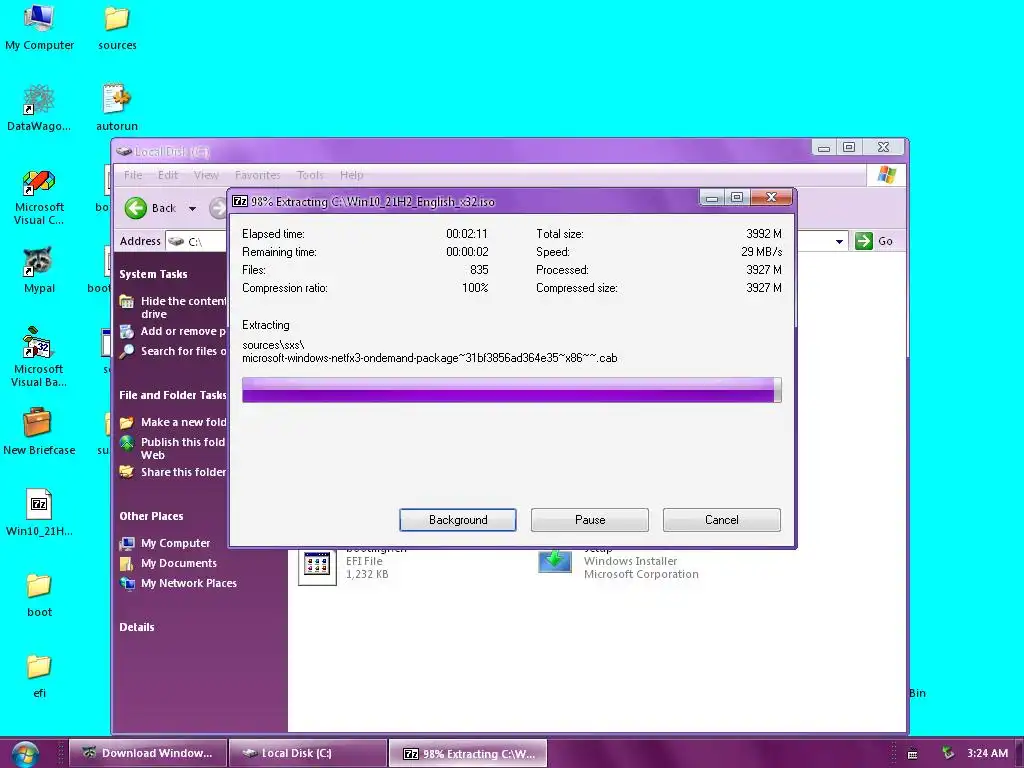This screenshot has width=1024, height=768.
Task: Click Share this folder link
Action: [173, 472]
